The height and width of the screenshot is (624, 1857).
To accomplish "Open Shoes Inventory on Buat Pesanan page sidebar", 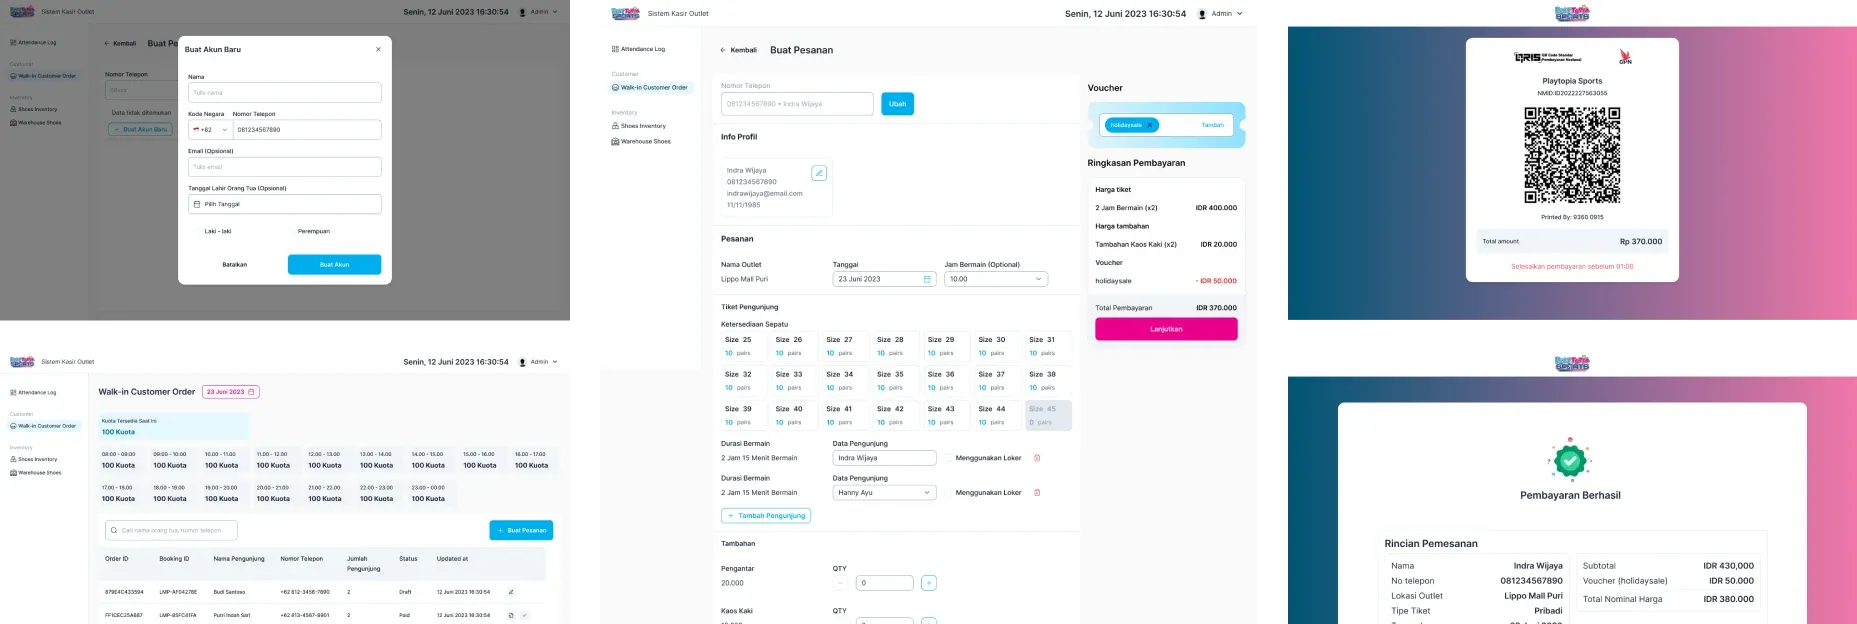I will (x=638, y=126).
